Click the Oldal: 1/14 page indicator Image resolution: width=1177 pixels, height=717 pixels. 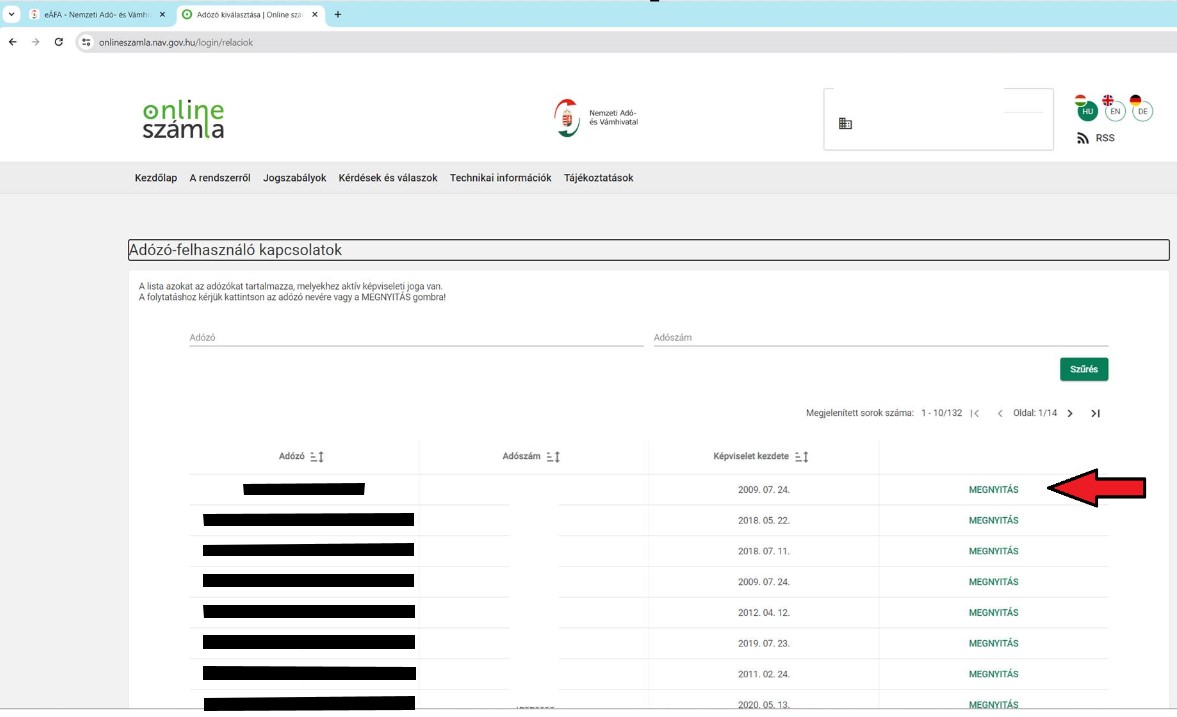coord(1034,413)
